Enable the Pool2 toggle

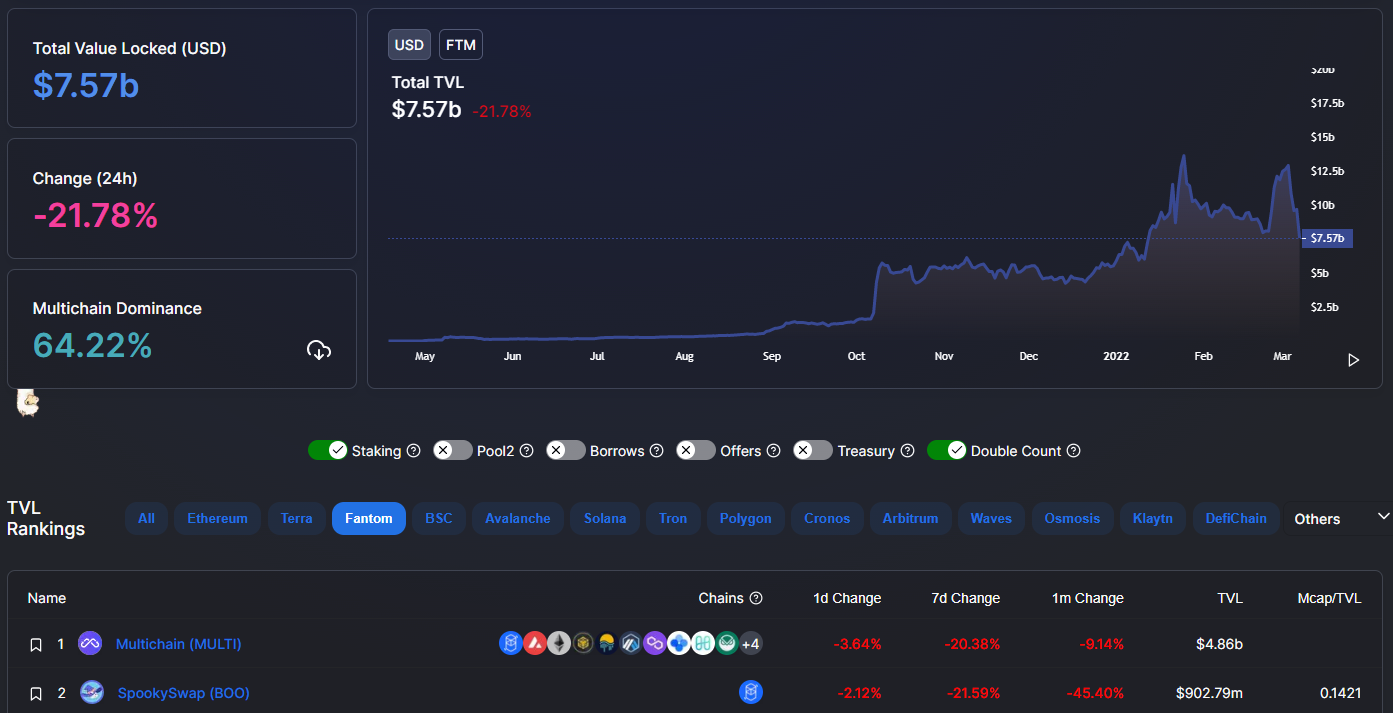click(x=453, y=450)
